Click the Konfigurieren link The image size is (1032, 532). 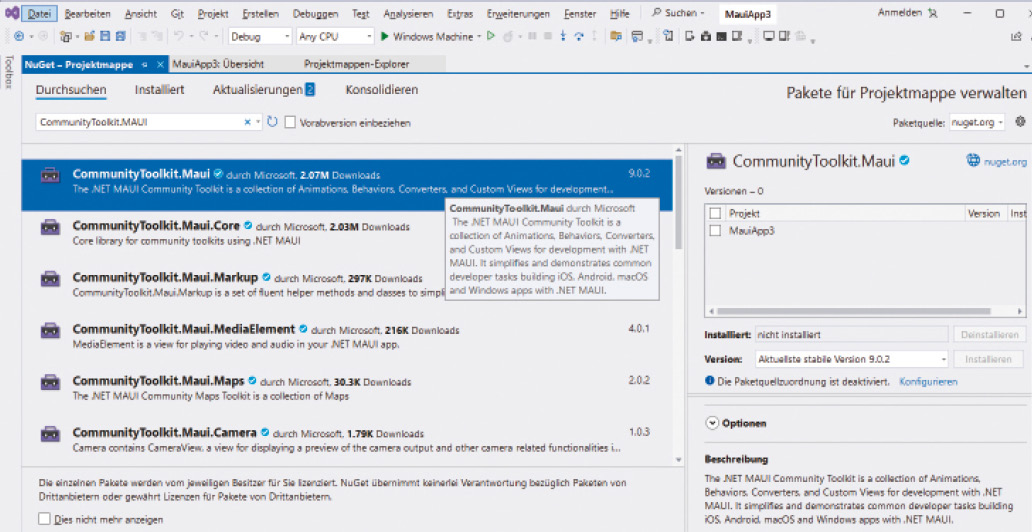pos(928,381)
